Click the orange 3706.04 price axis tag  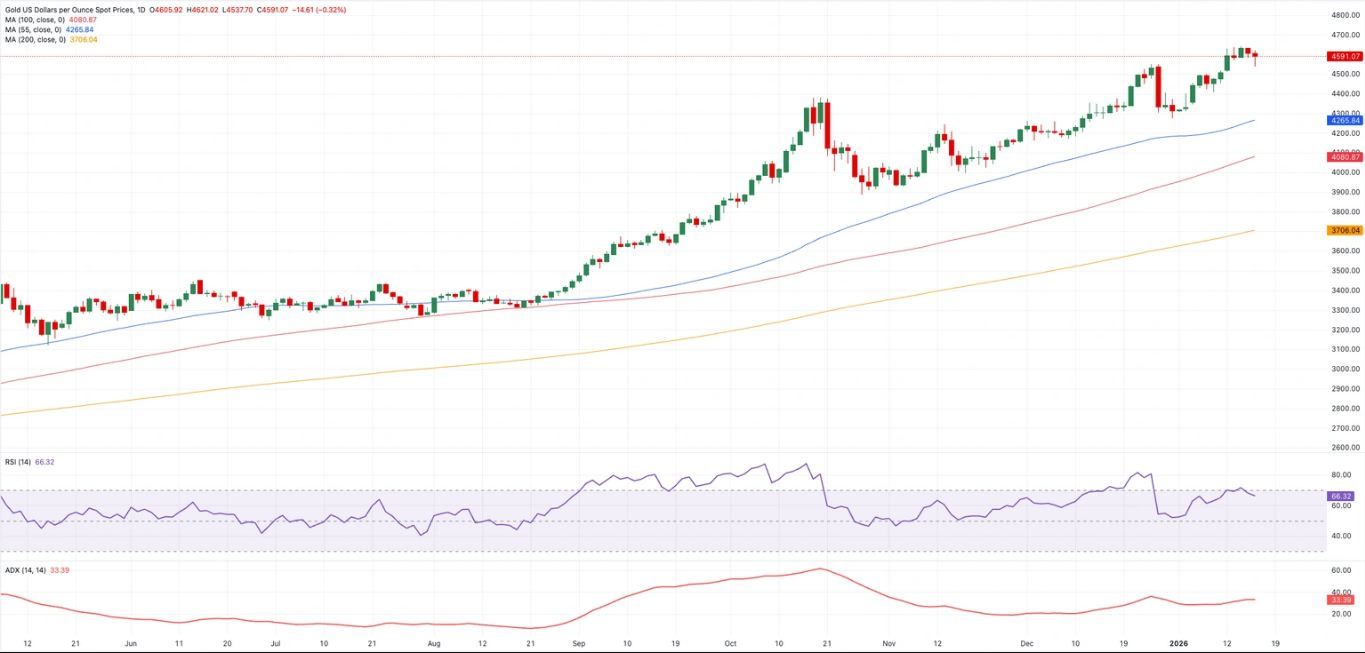1344,230
